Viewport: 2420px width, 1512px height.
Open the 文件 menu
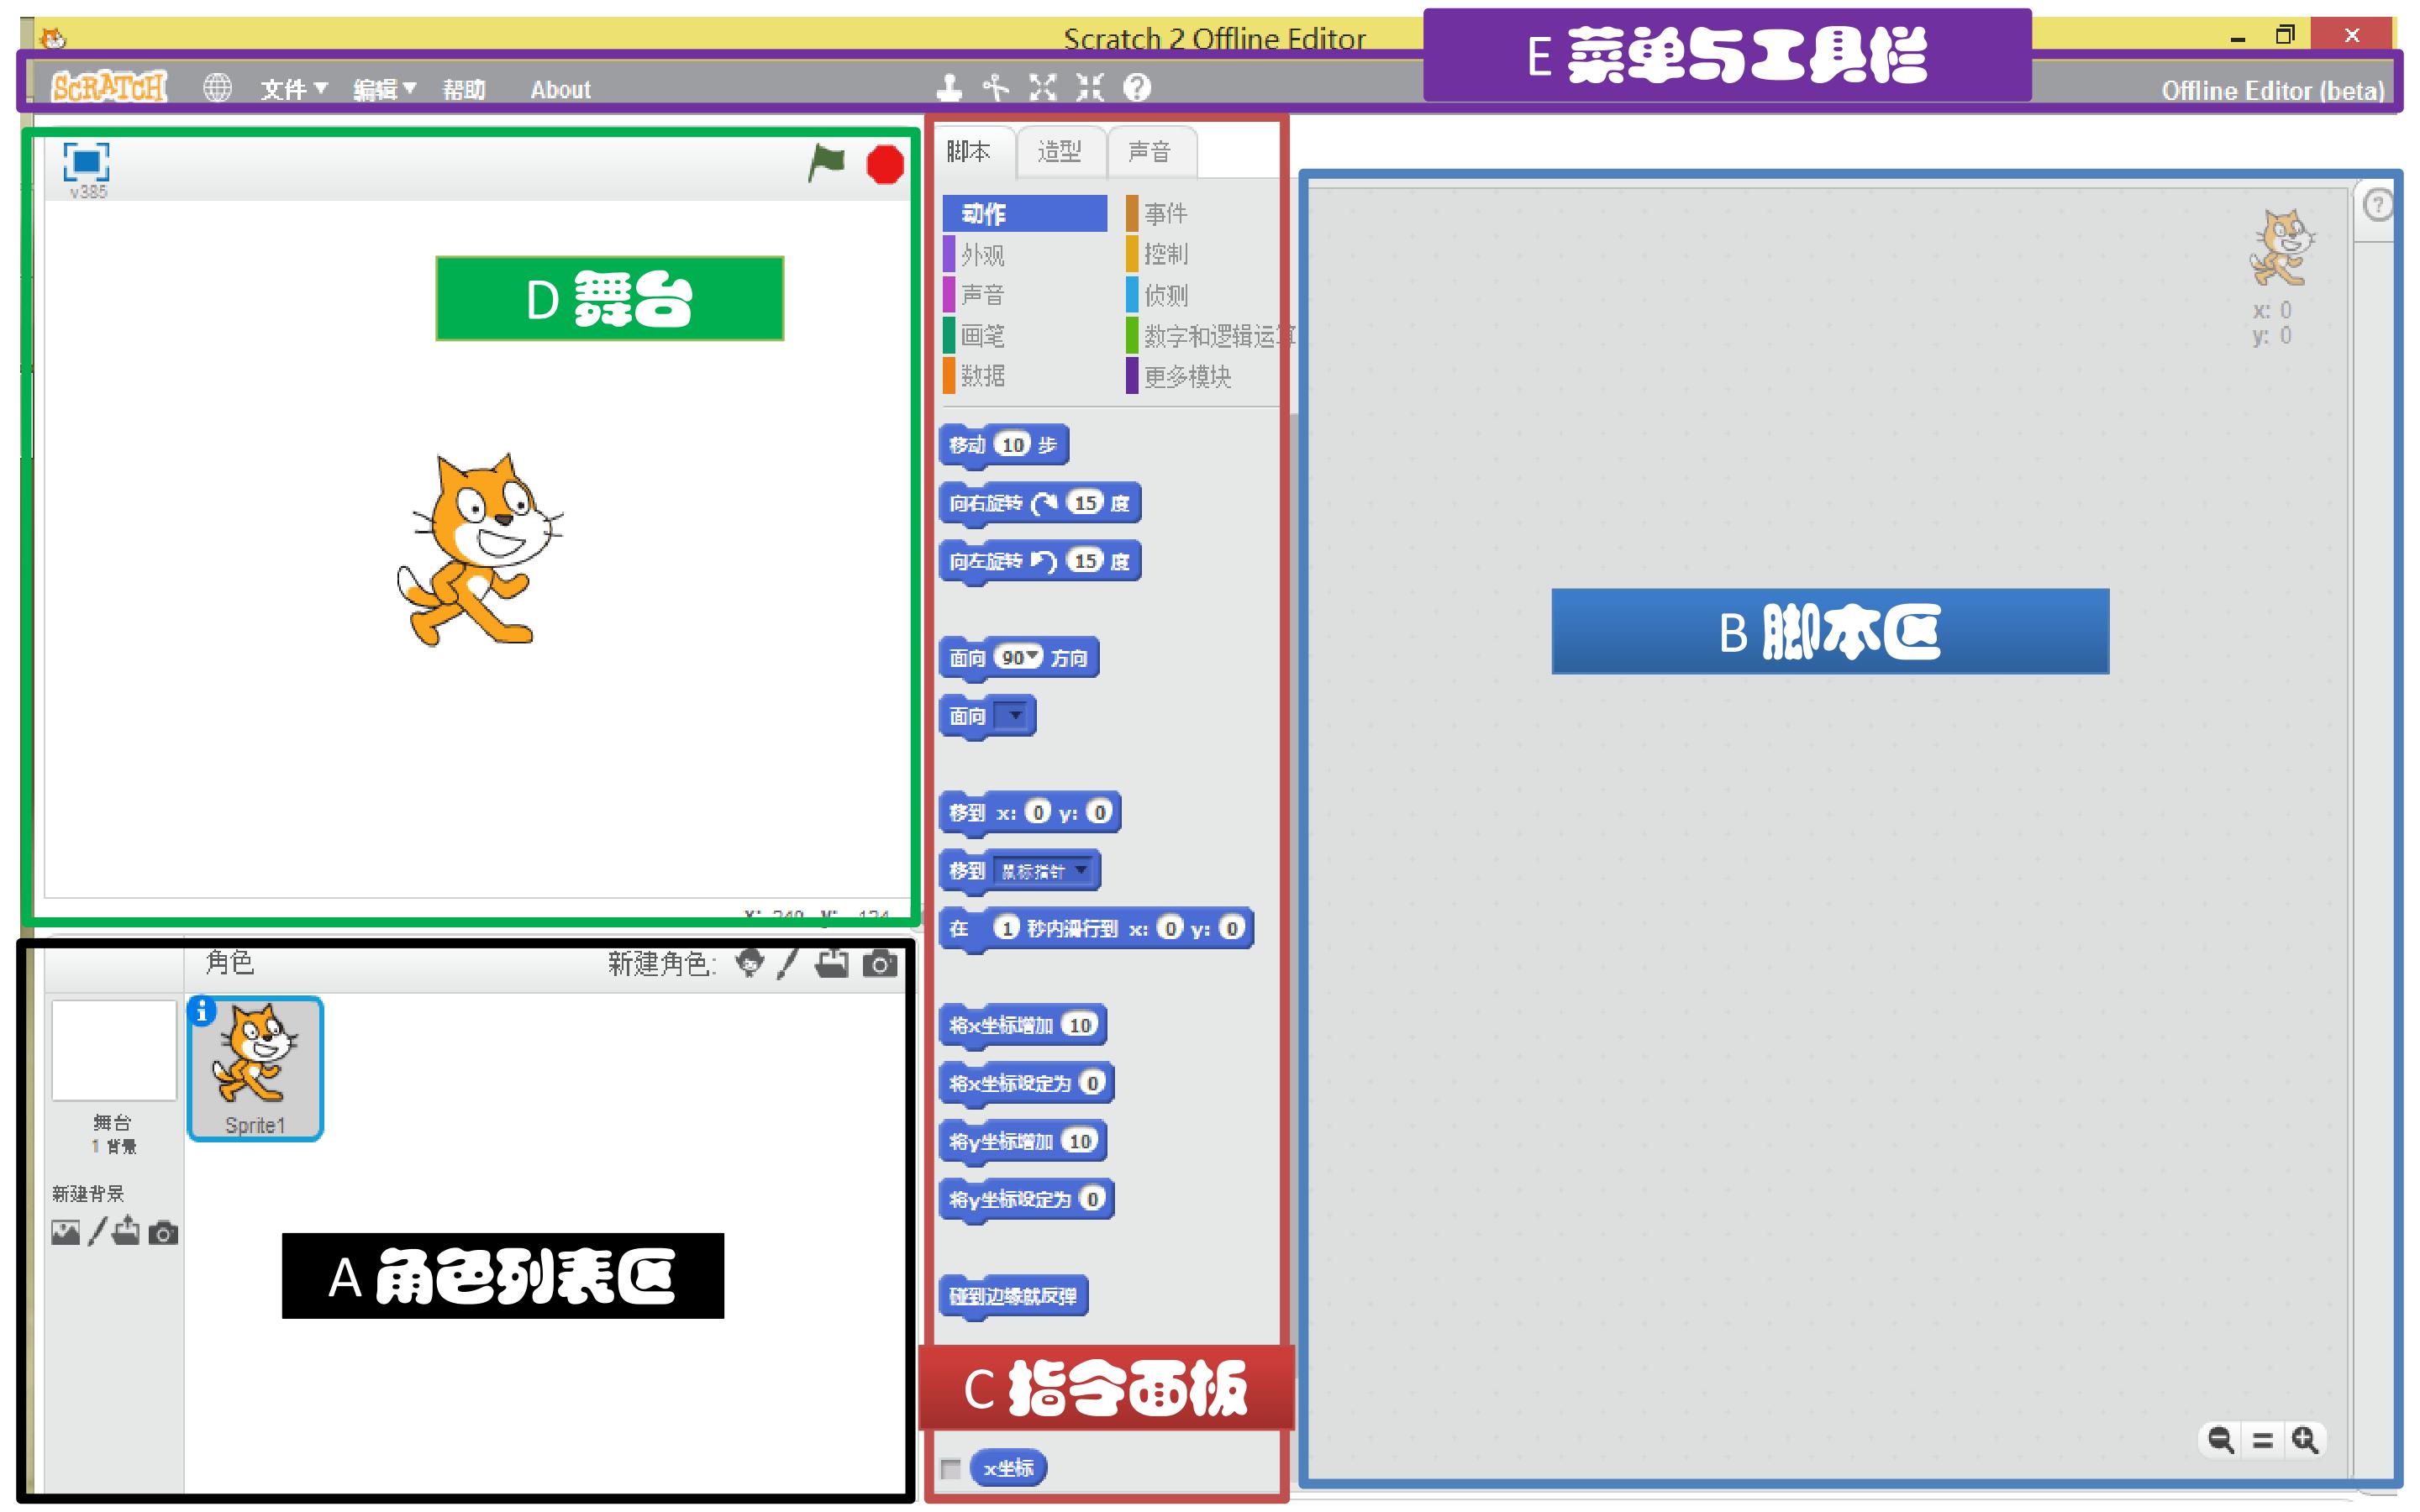[x=294, y=89]
